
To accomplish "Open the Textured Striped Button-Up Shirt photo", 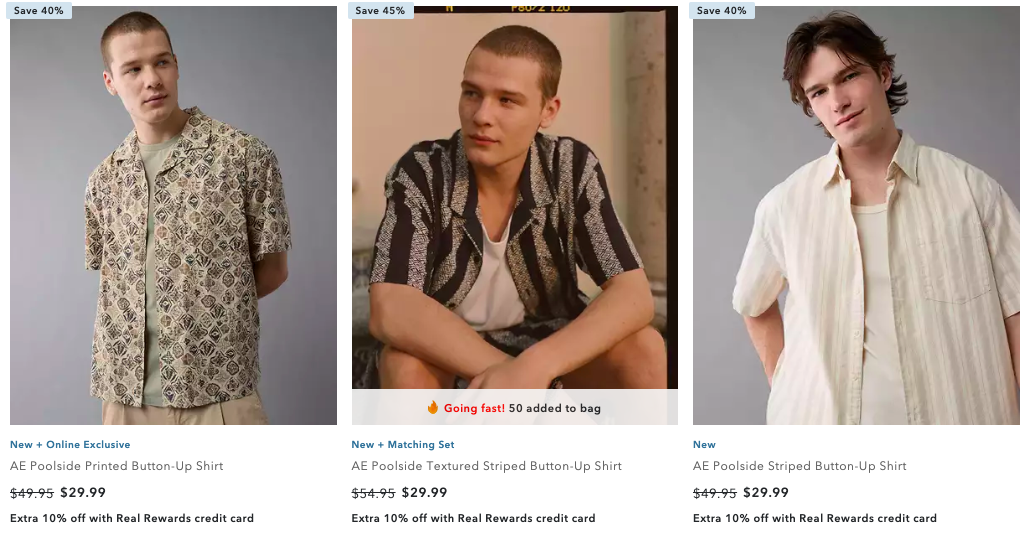I will click(514, 200).
